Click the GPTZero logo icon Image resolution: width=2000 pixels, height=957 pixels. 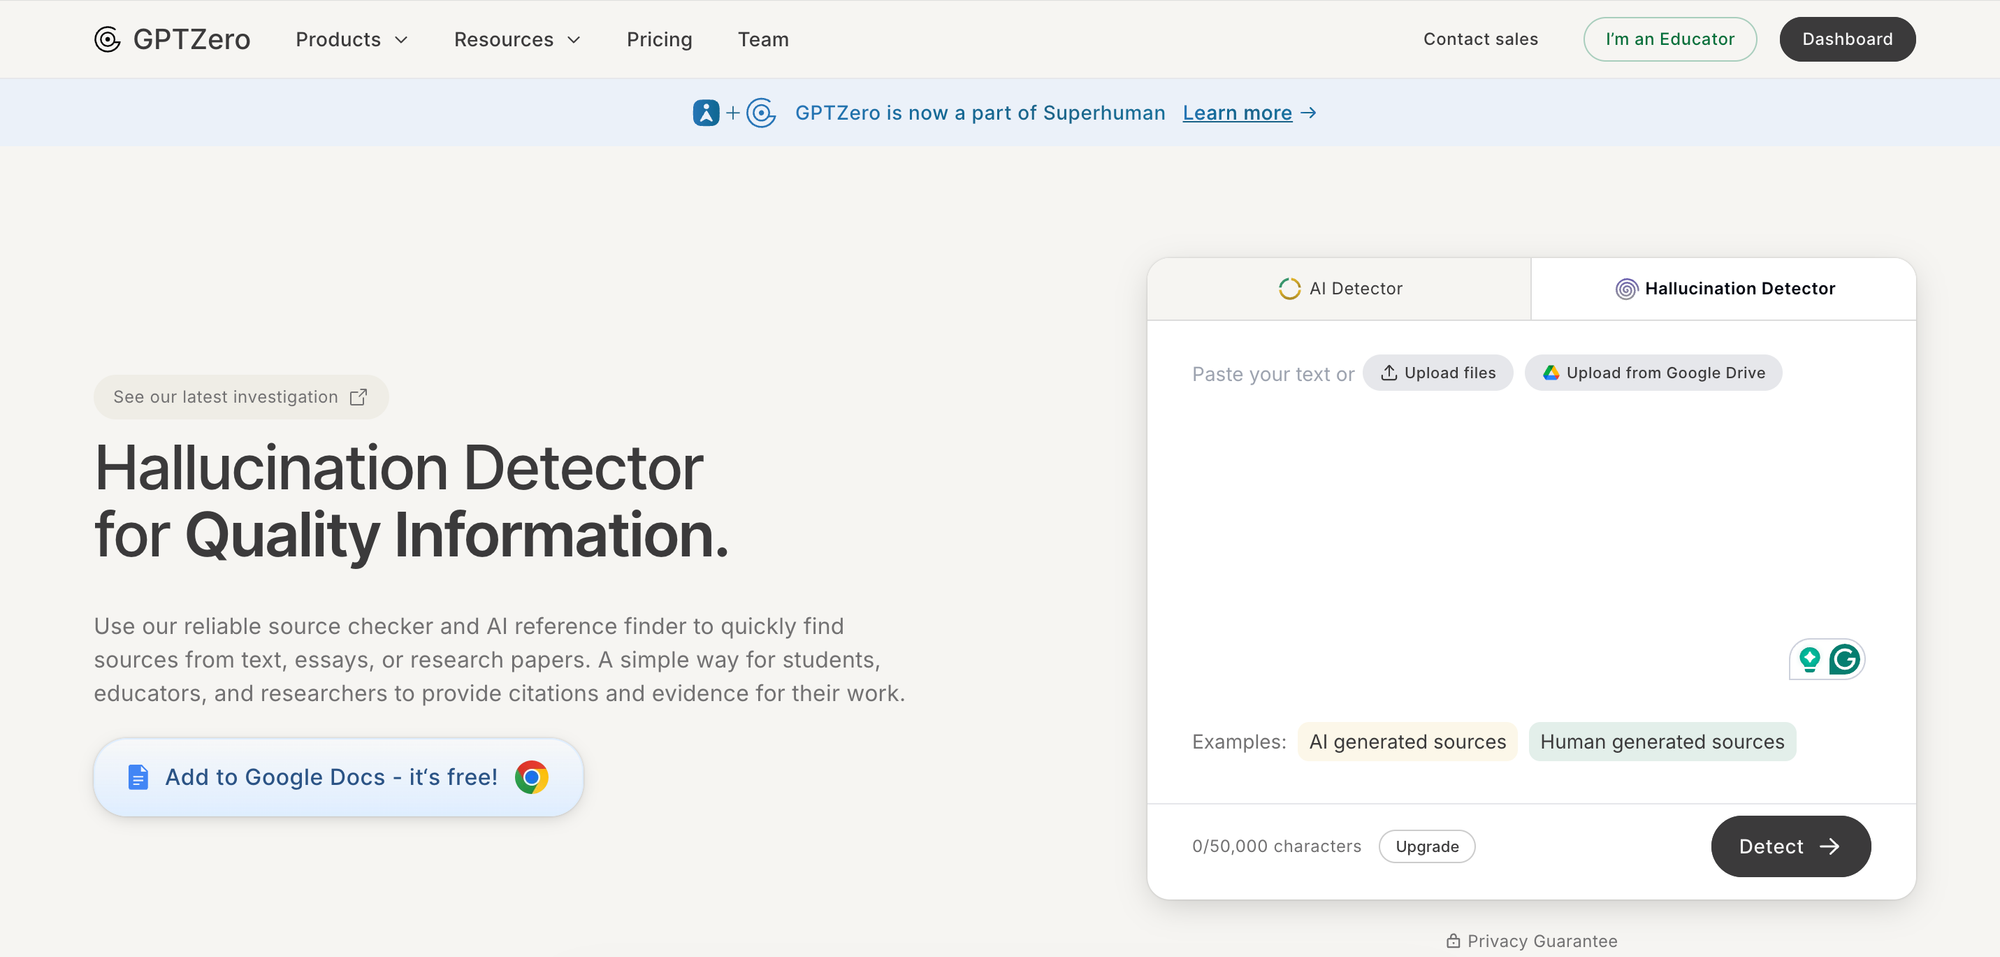point(107,39)
